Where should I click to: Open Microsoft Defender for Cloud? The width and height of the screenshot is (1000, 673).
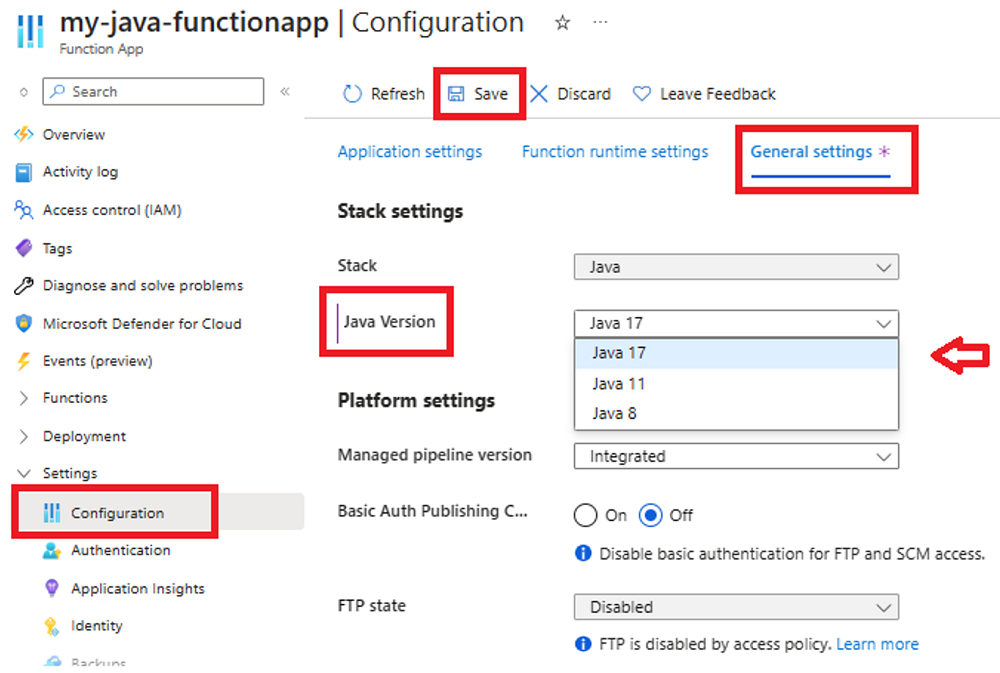pyautogui.click(x=141, y=324)
